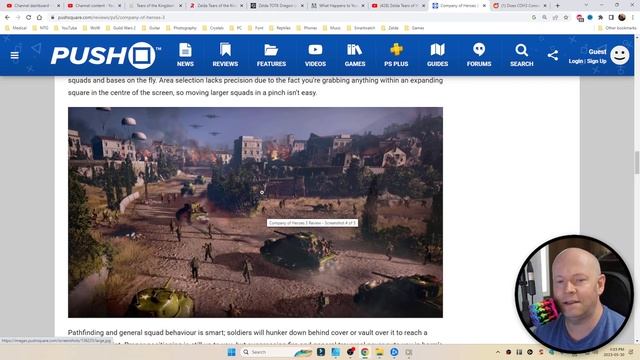Open the site Search
This screenshot has width=640, height=360.
tap(522, 55)
